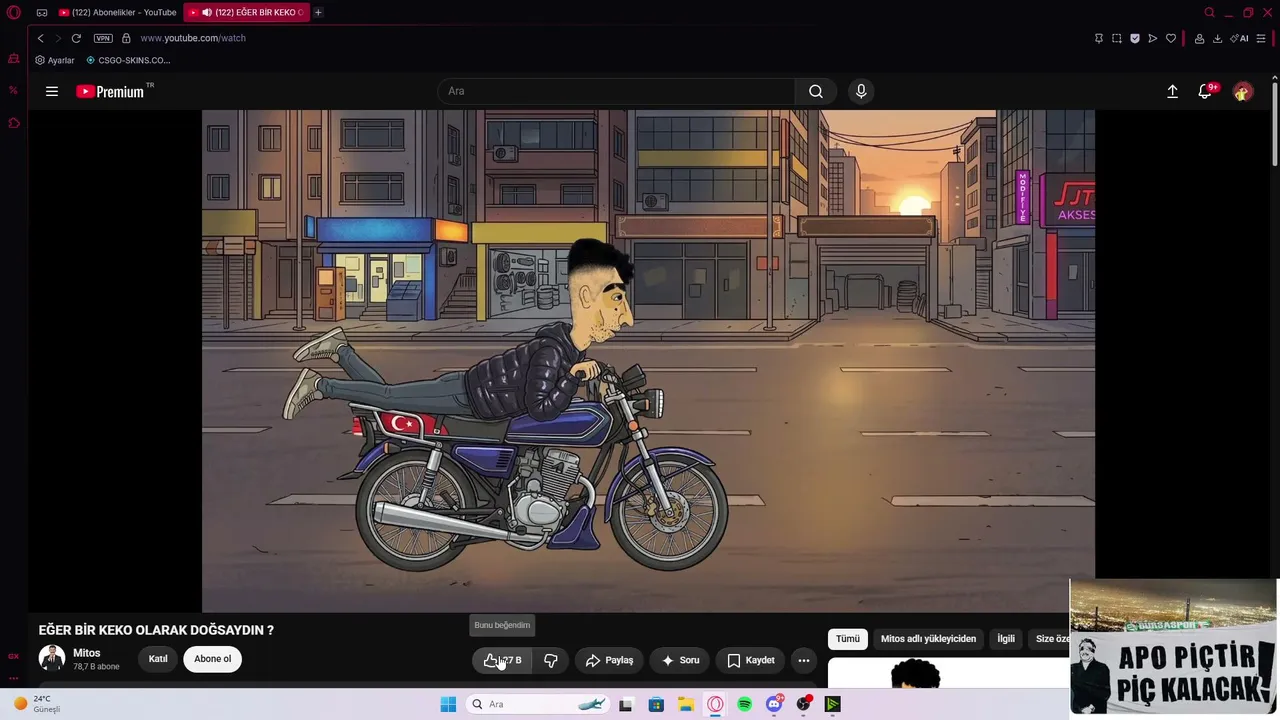Screen dimensions: 1280x720
Task: Open the YouTube account avatar menu
Action: pyautogui.click(x=1242, y=91)
